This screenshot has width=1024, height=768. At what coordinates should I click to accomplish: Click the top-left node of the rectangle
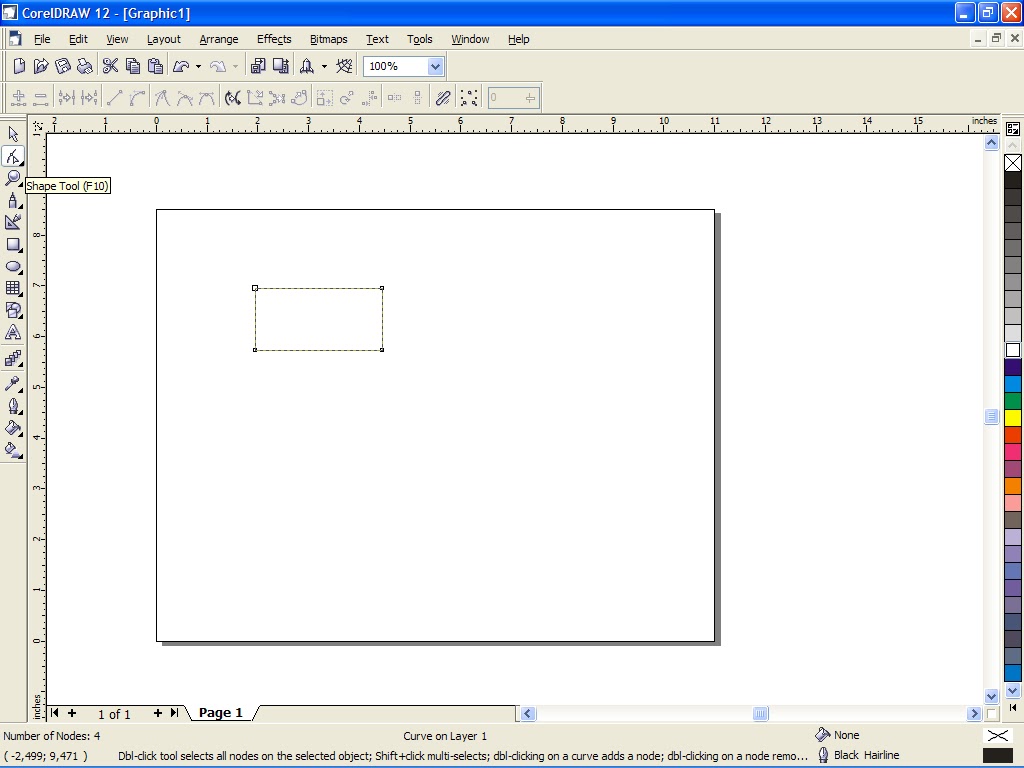click(x=255, y=288)
